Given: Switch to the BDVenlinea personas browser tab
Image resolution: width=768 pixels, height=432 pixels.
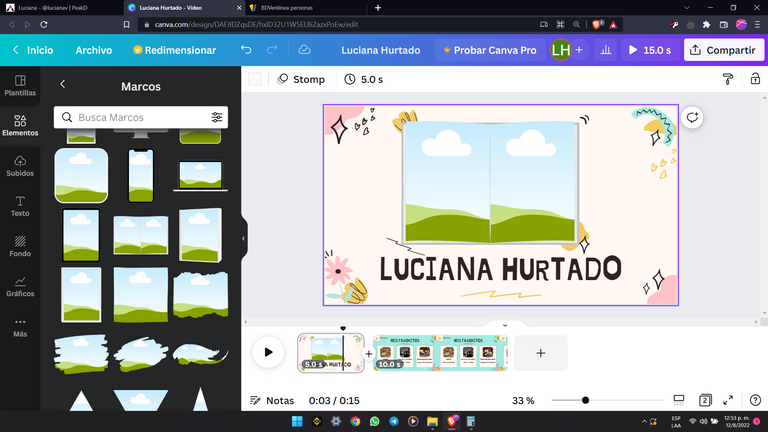Looking at the screenshot, I should click(304, 8).
